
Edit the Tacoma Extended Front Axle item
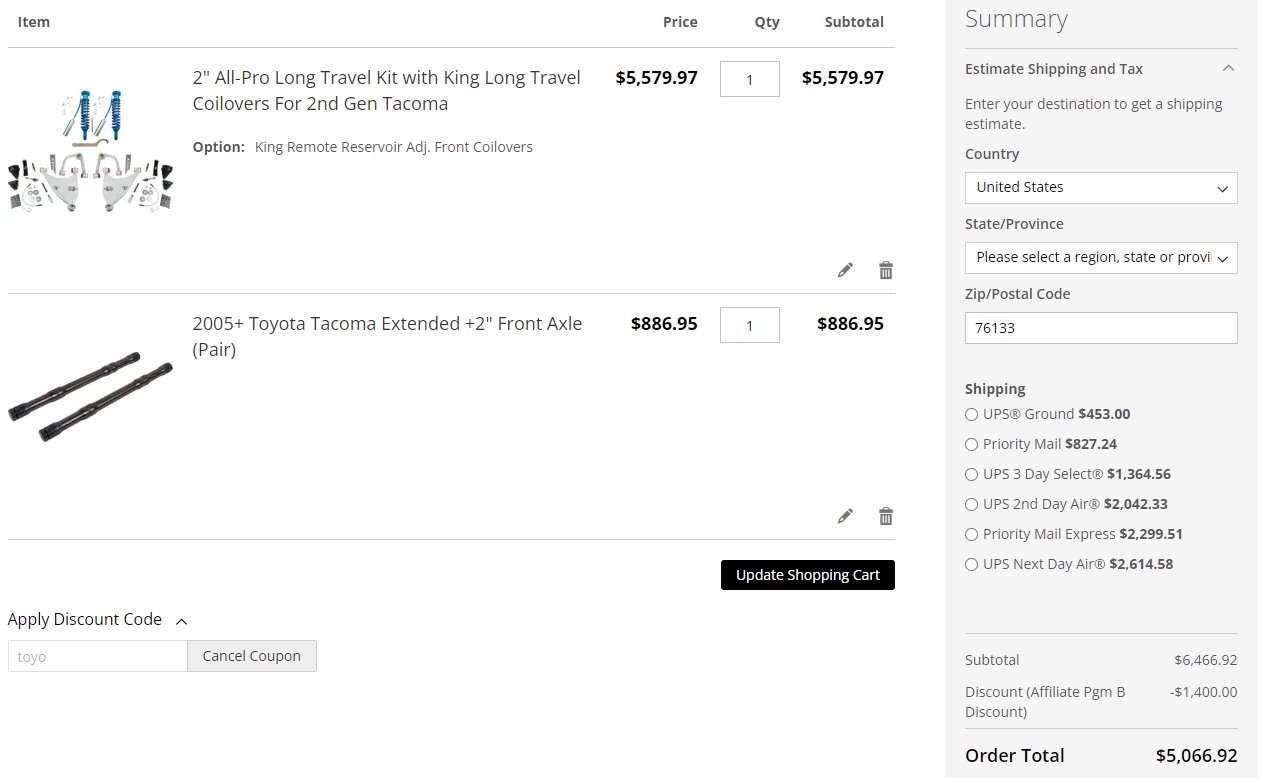click(845, 516)
